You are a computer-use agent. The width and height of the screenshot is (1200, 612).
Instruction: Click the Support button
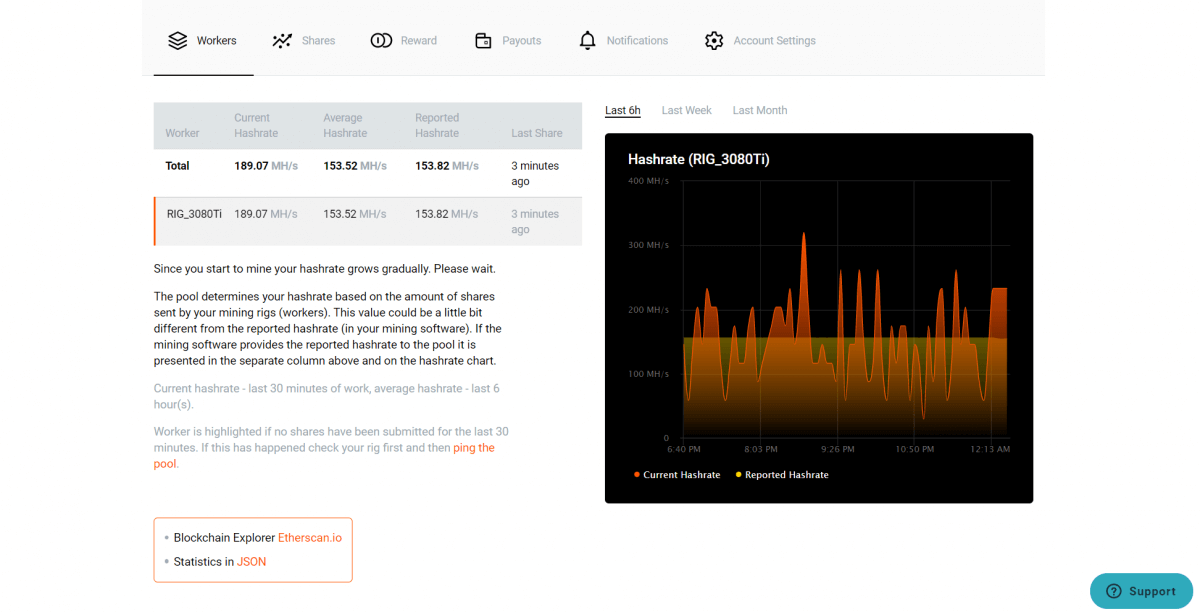[x=1141, y=591]
